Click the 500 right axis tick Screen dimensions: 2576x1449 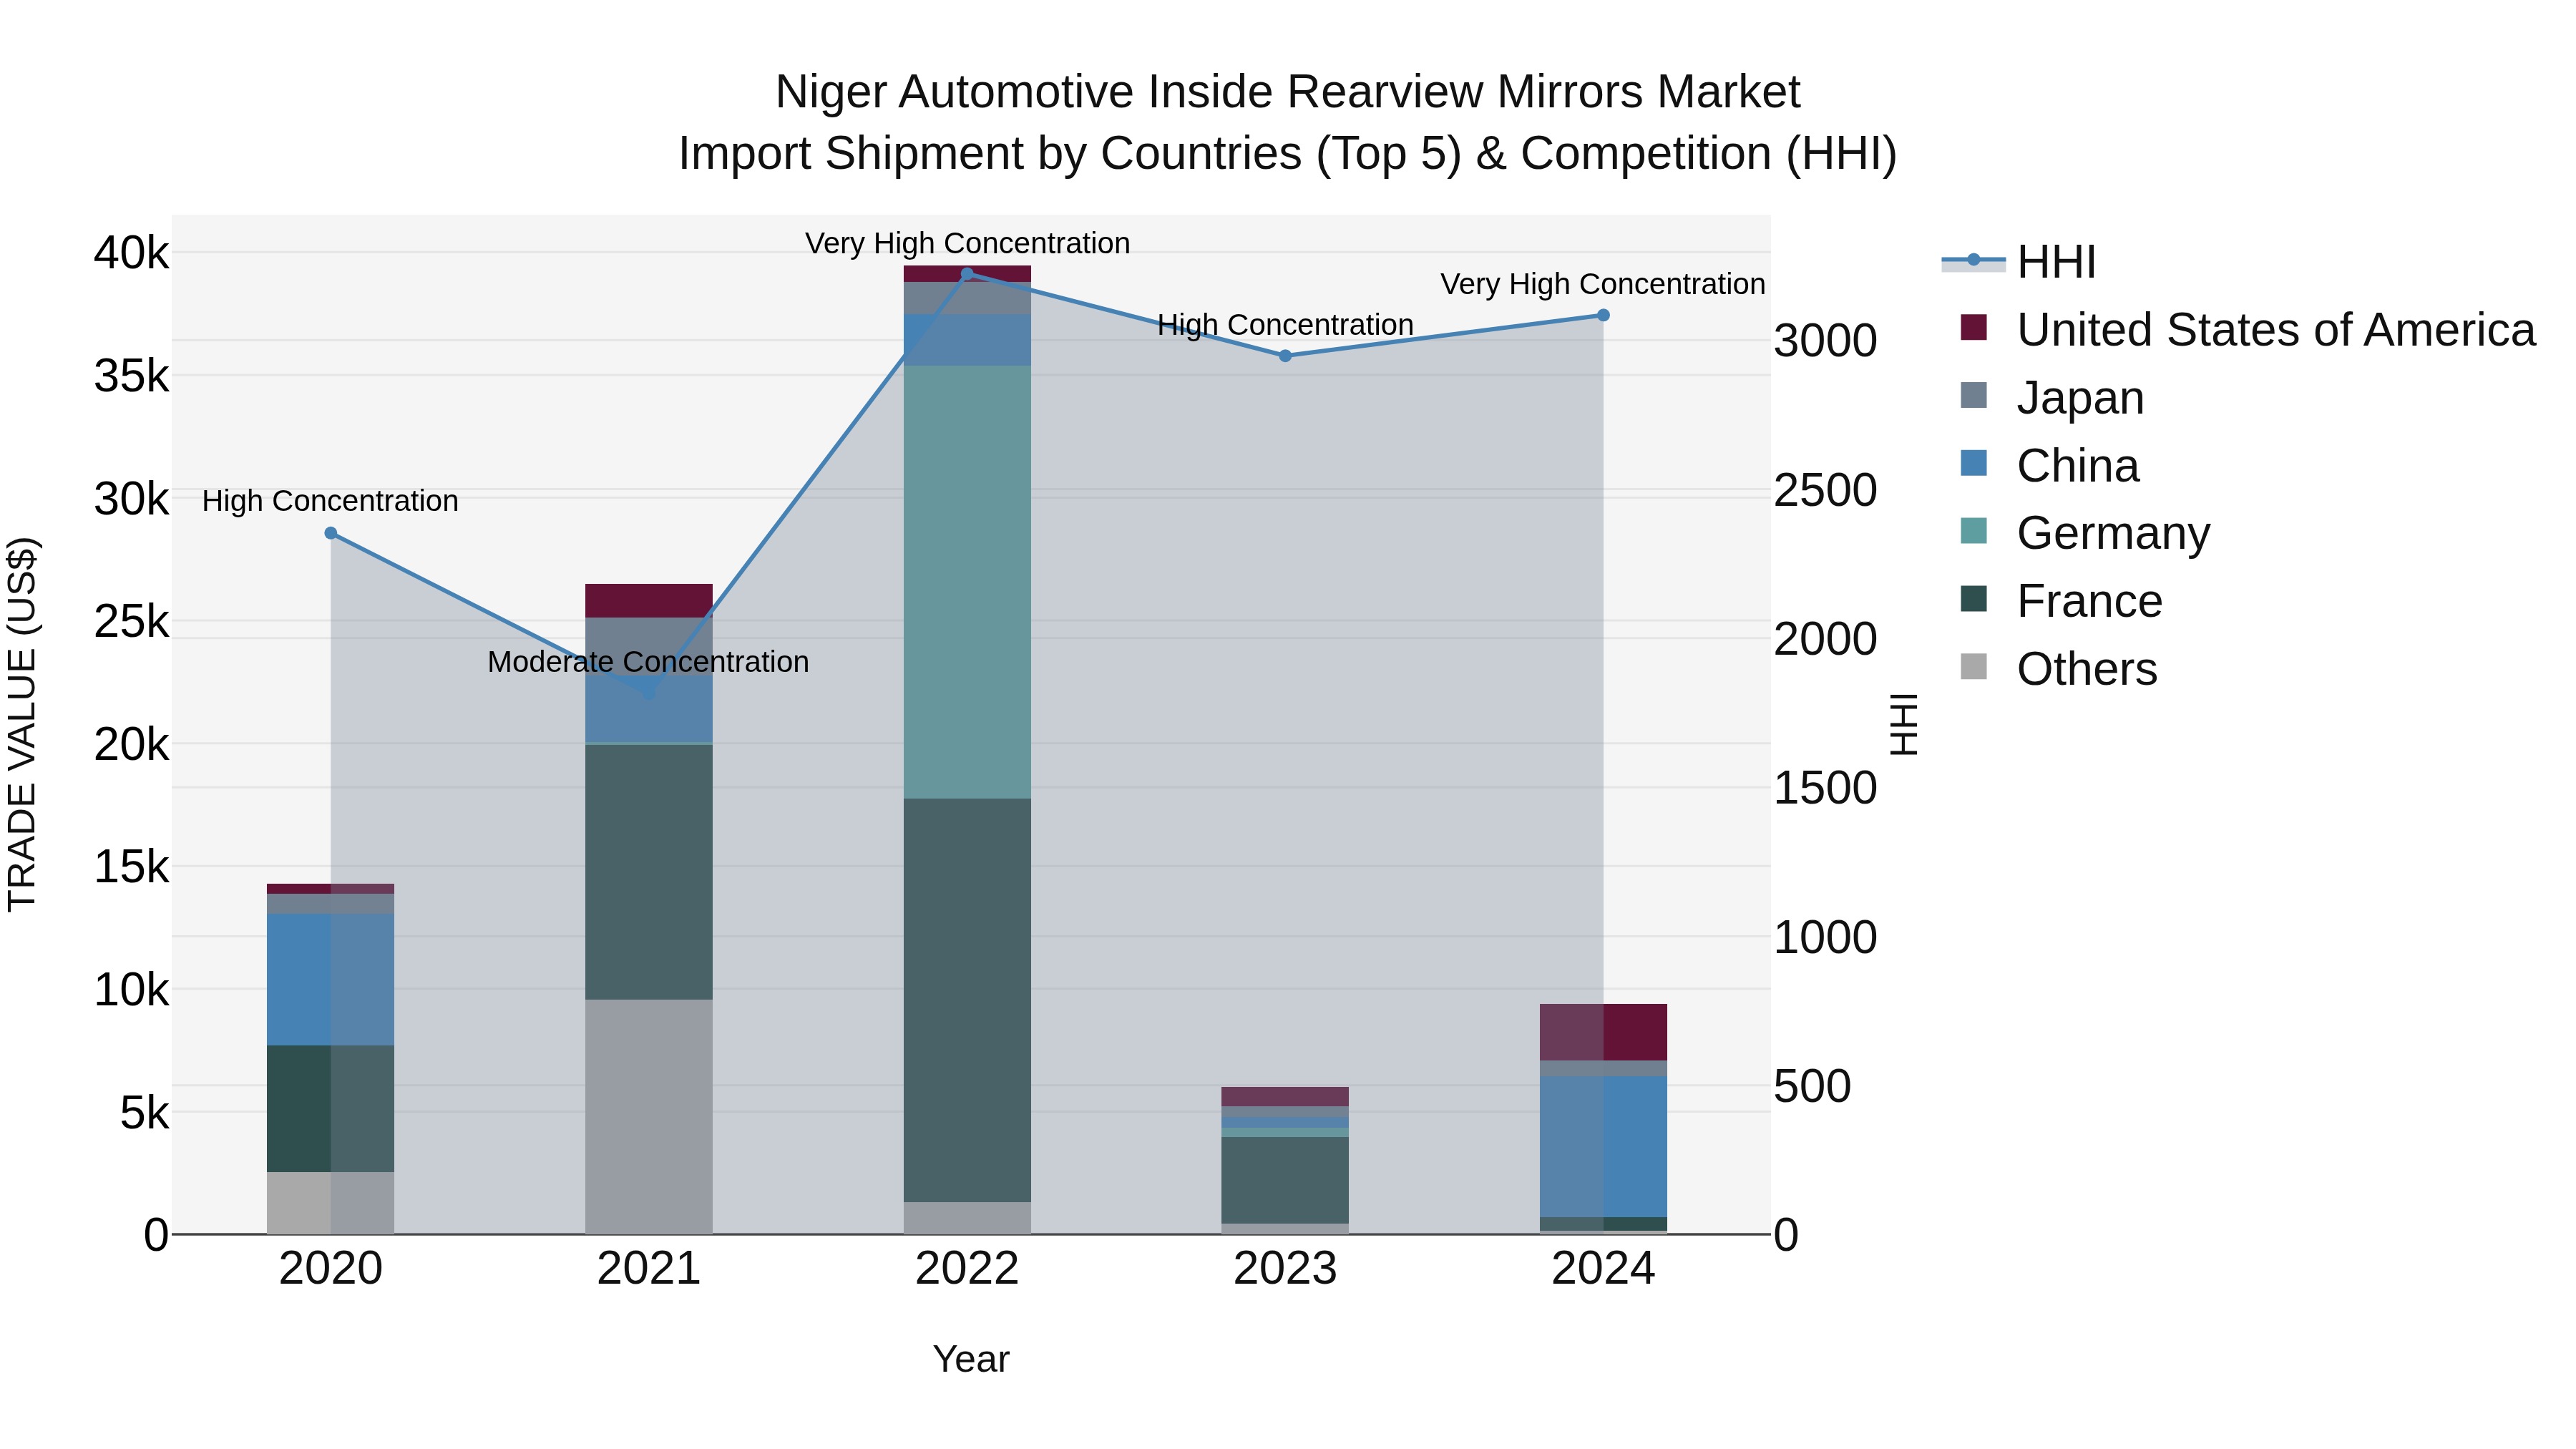(x=1813, y=1087)
